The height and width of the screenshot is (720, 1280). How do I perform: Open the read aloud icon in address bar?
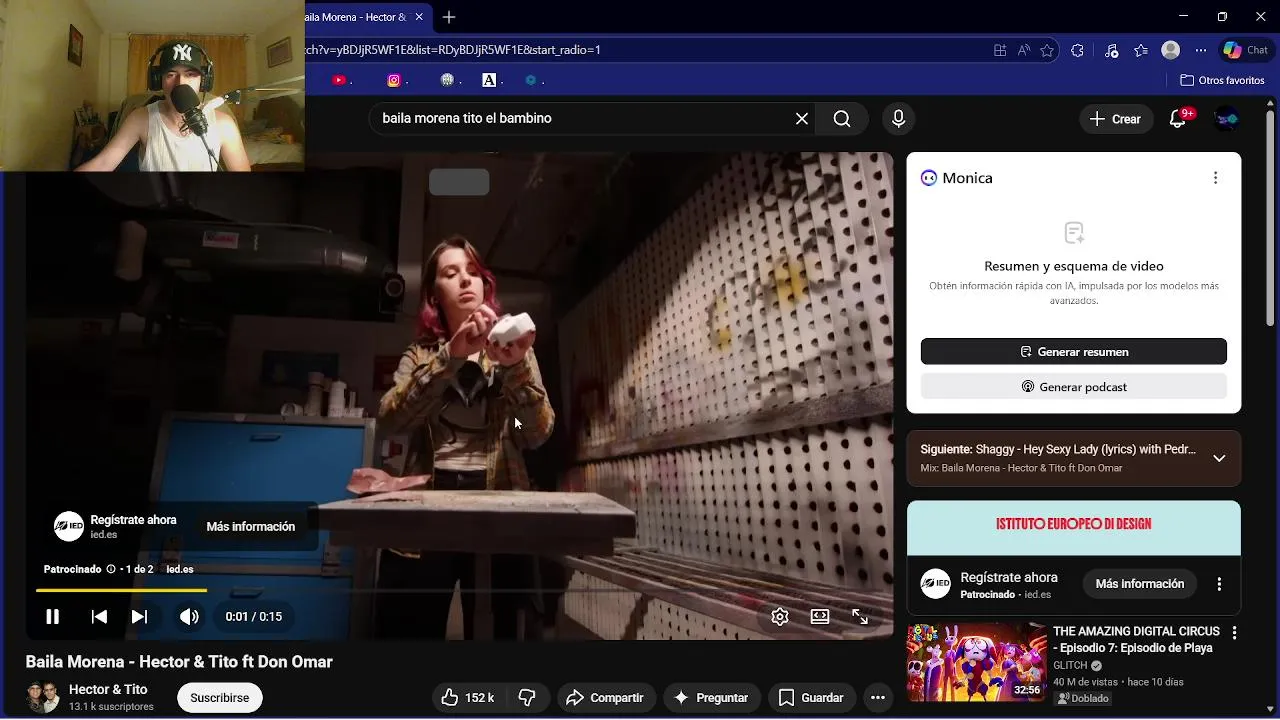(x=1023, y=50)
